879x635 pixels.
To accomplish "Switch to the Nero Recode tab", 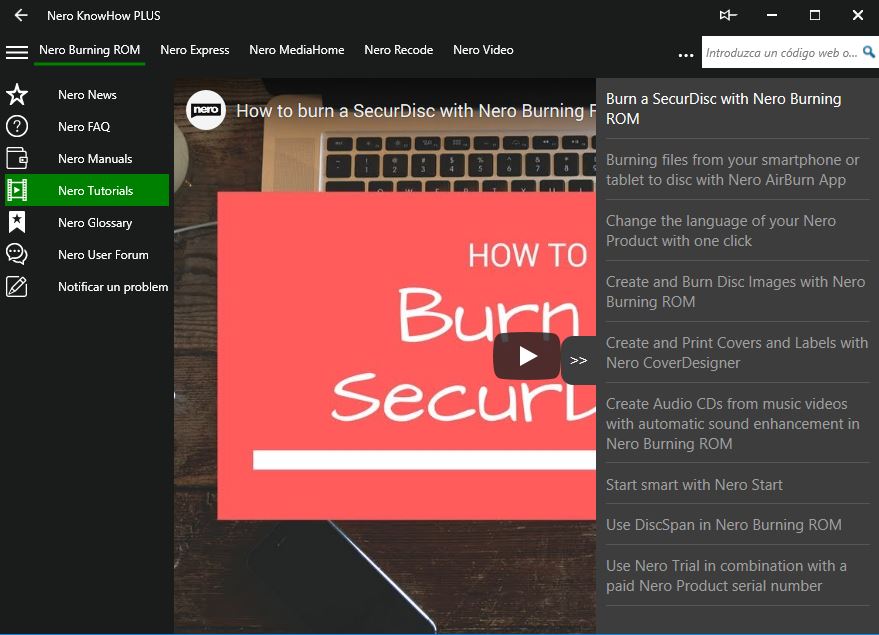I will [x=398, y=50].
